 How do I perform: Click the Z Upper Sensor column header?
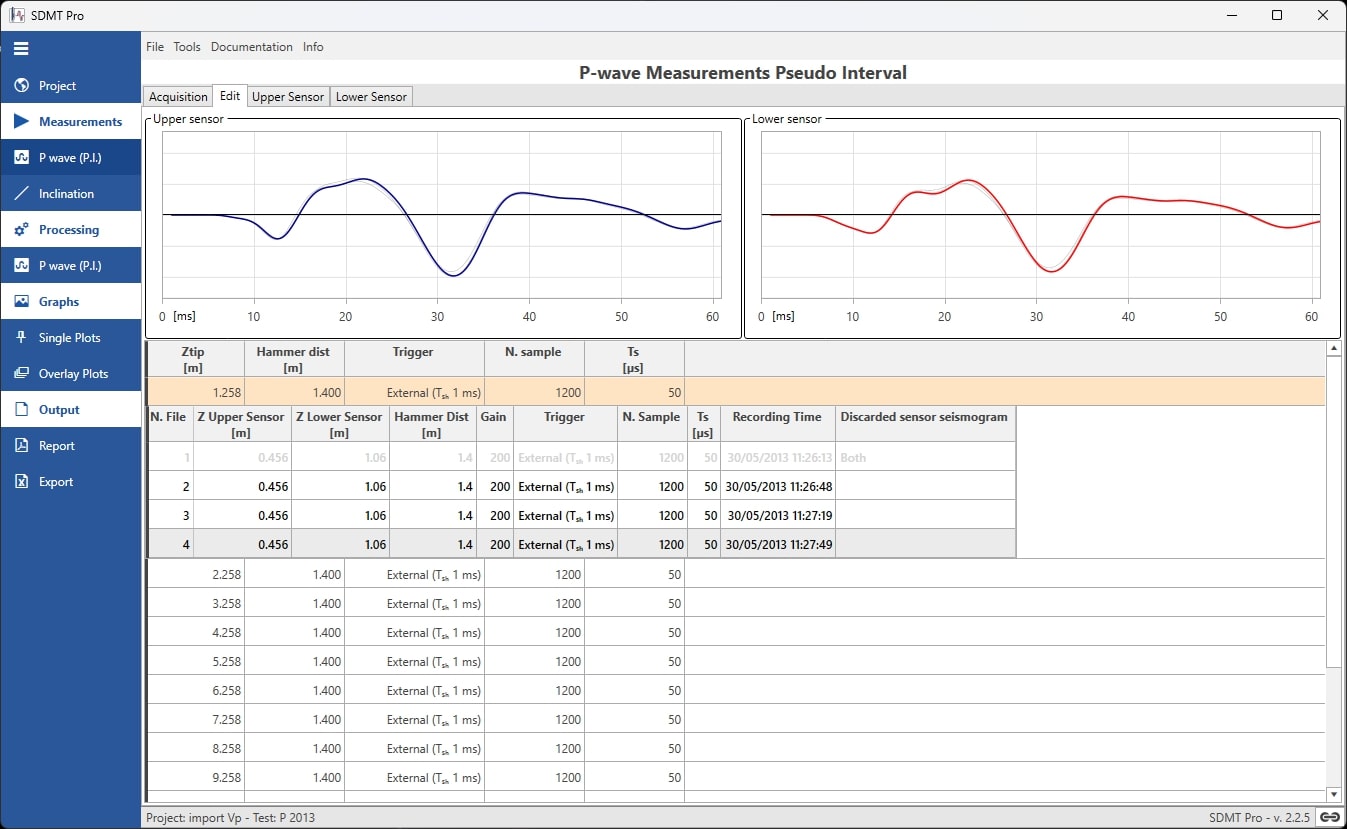coord(241,424)
